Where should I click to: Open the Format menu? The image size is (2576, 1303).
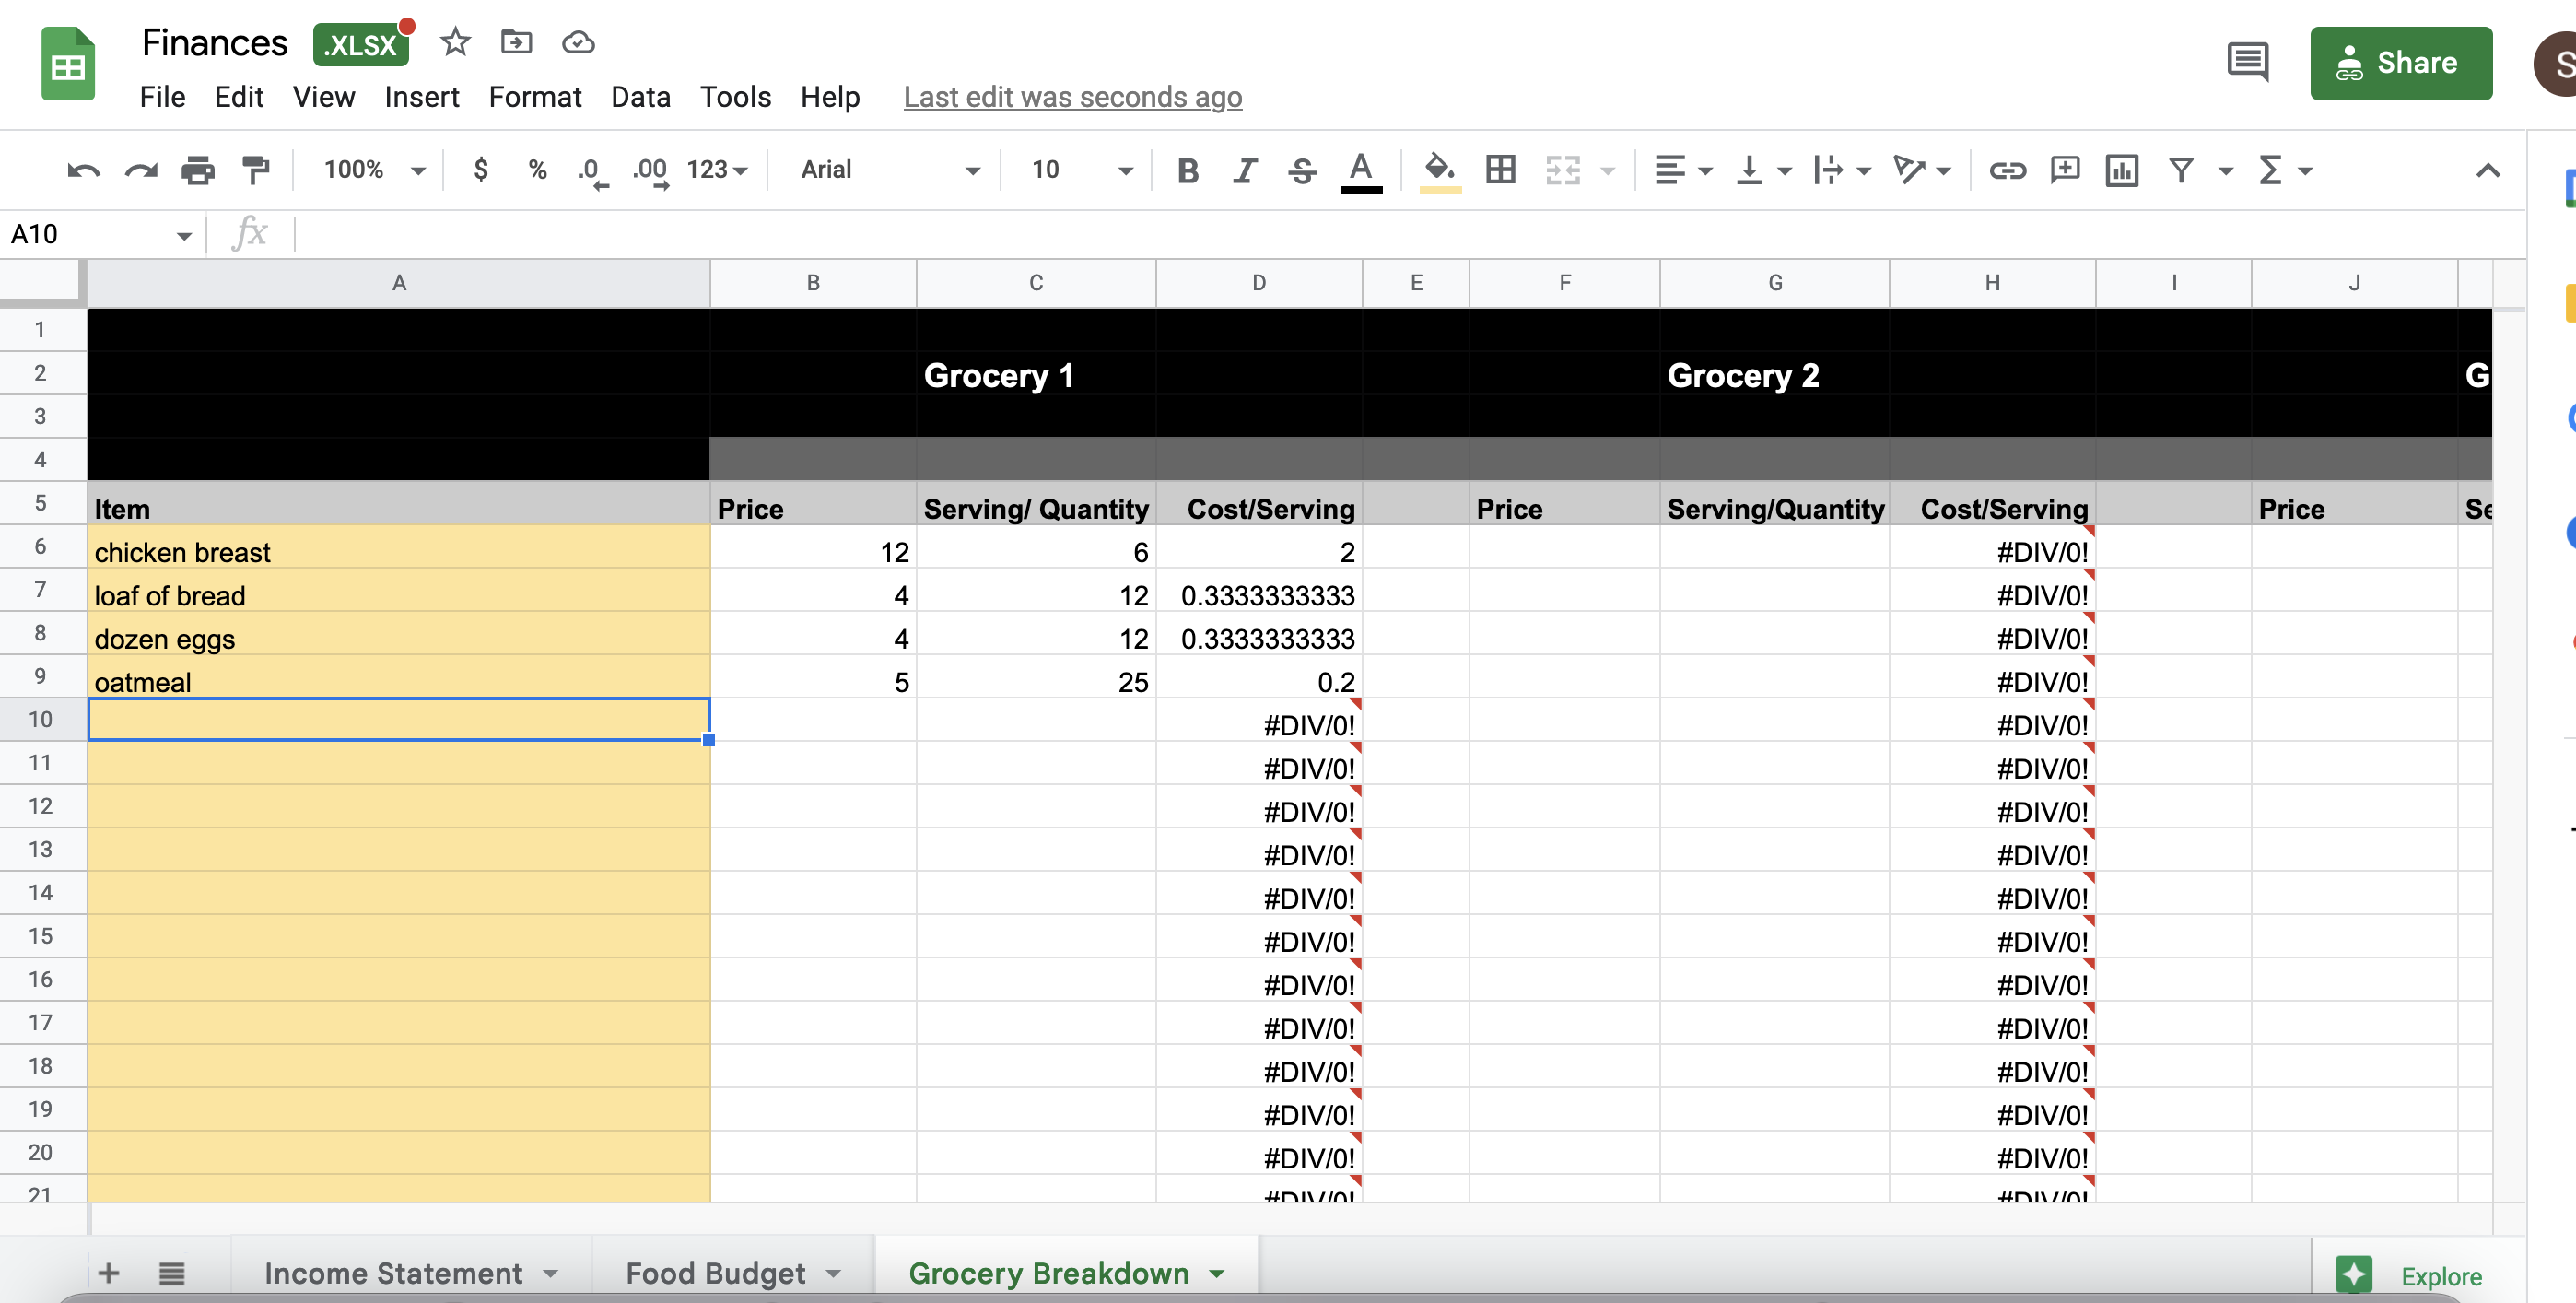click(535, 97)
